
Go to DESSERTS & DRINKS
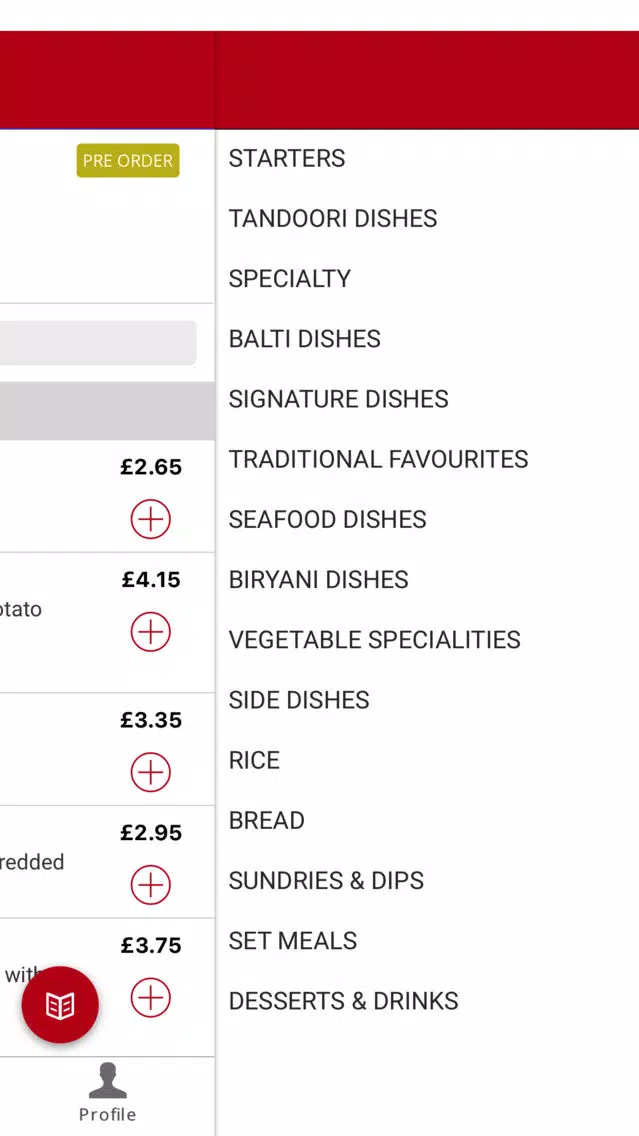click(344, 1001)
